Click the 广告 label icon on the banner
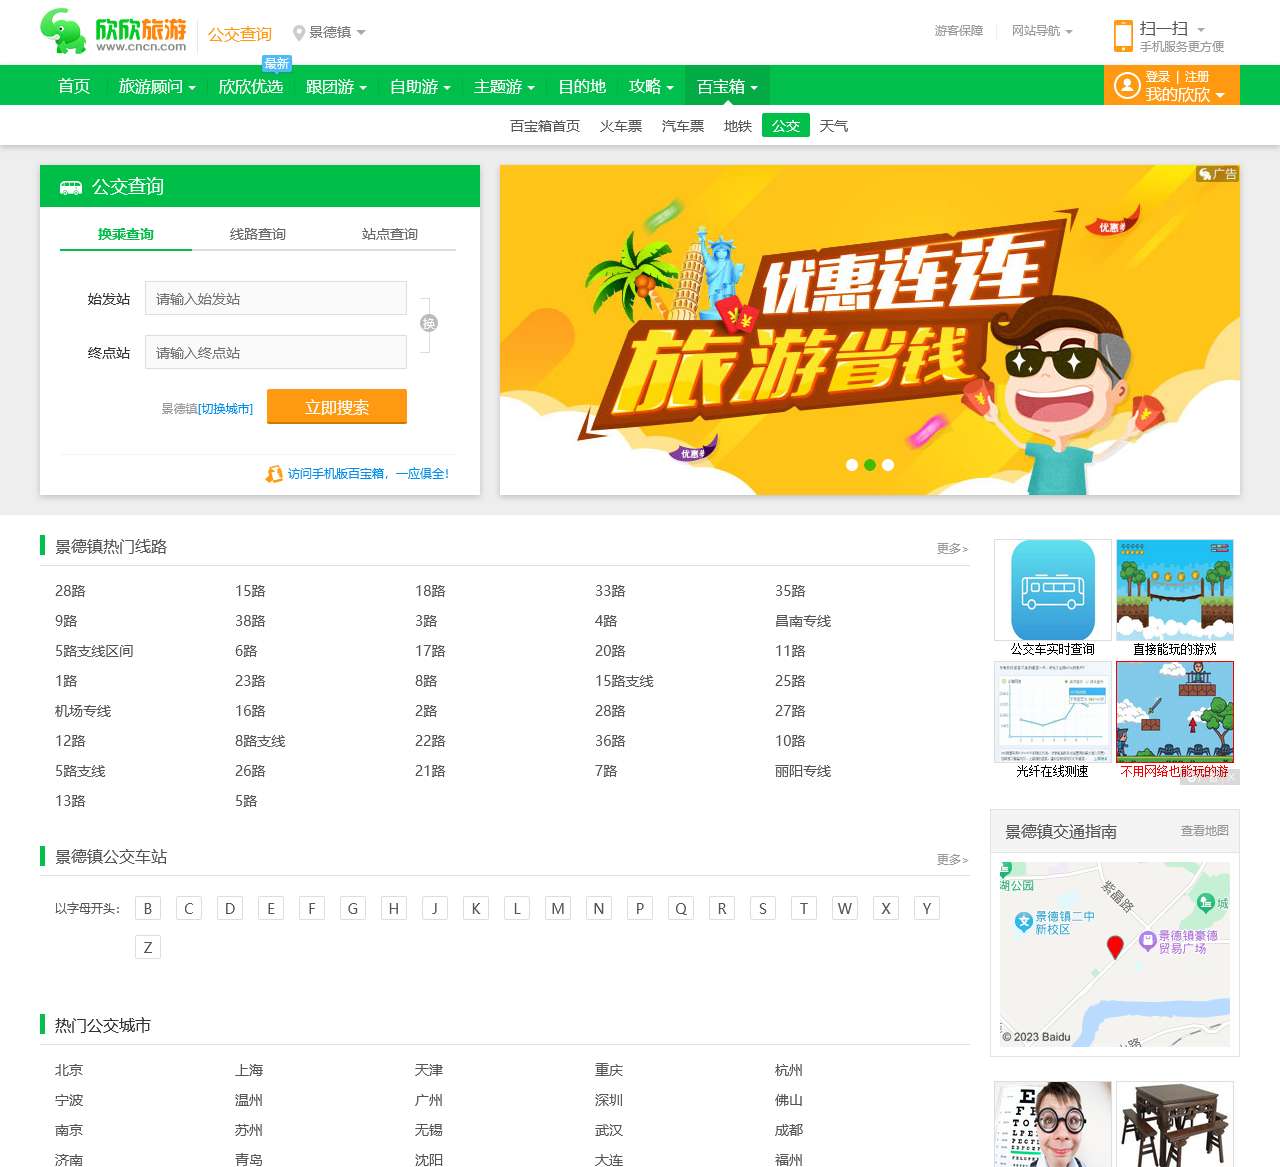The height and width of the screenshot is (1167, 1280). (1216, 175)
